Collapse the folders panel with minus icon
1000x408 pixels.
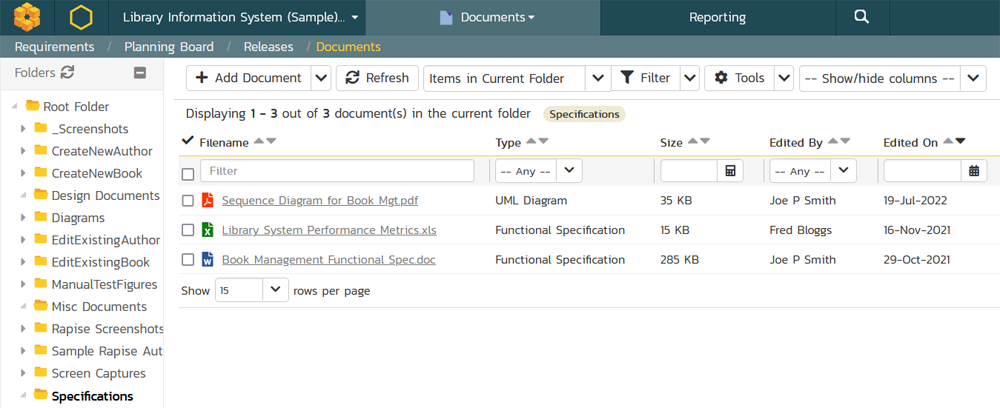141,72
